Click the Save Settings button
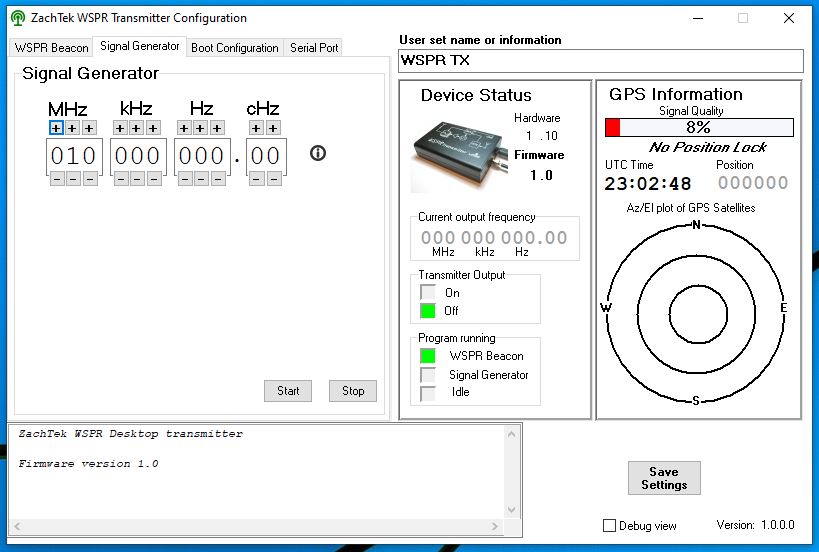The image size is (819, 552). point(664,478)
